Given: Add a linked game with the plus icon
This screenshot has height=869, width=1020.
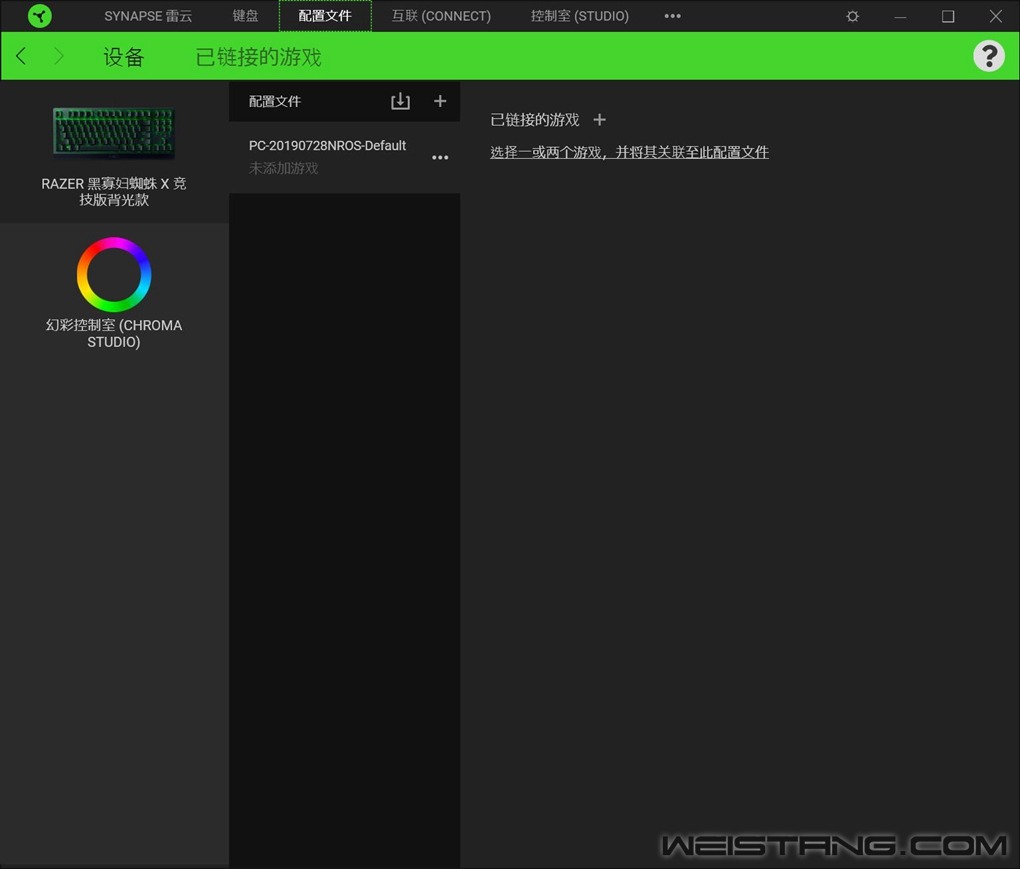Looking at the screenshot, I should pyautogui.click(x=599, y=120).
